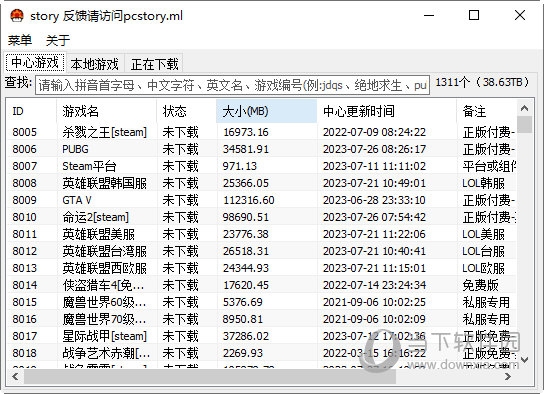The height and width of the screenshot is (394, 544).
Task: Click the horizontal scrollbar thumb
Action: pyautogui.click(x=210, y=376)
